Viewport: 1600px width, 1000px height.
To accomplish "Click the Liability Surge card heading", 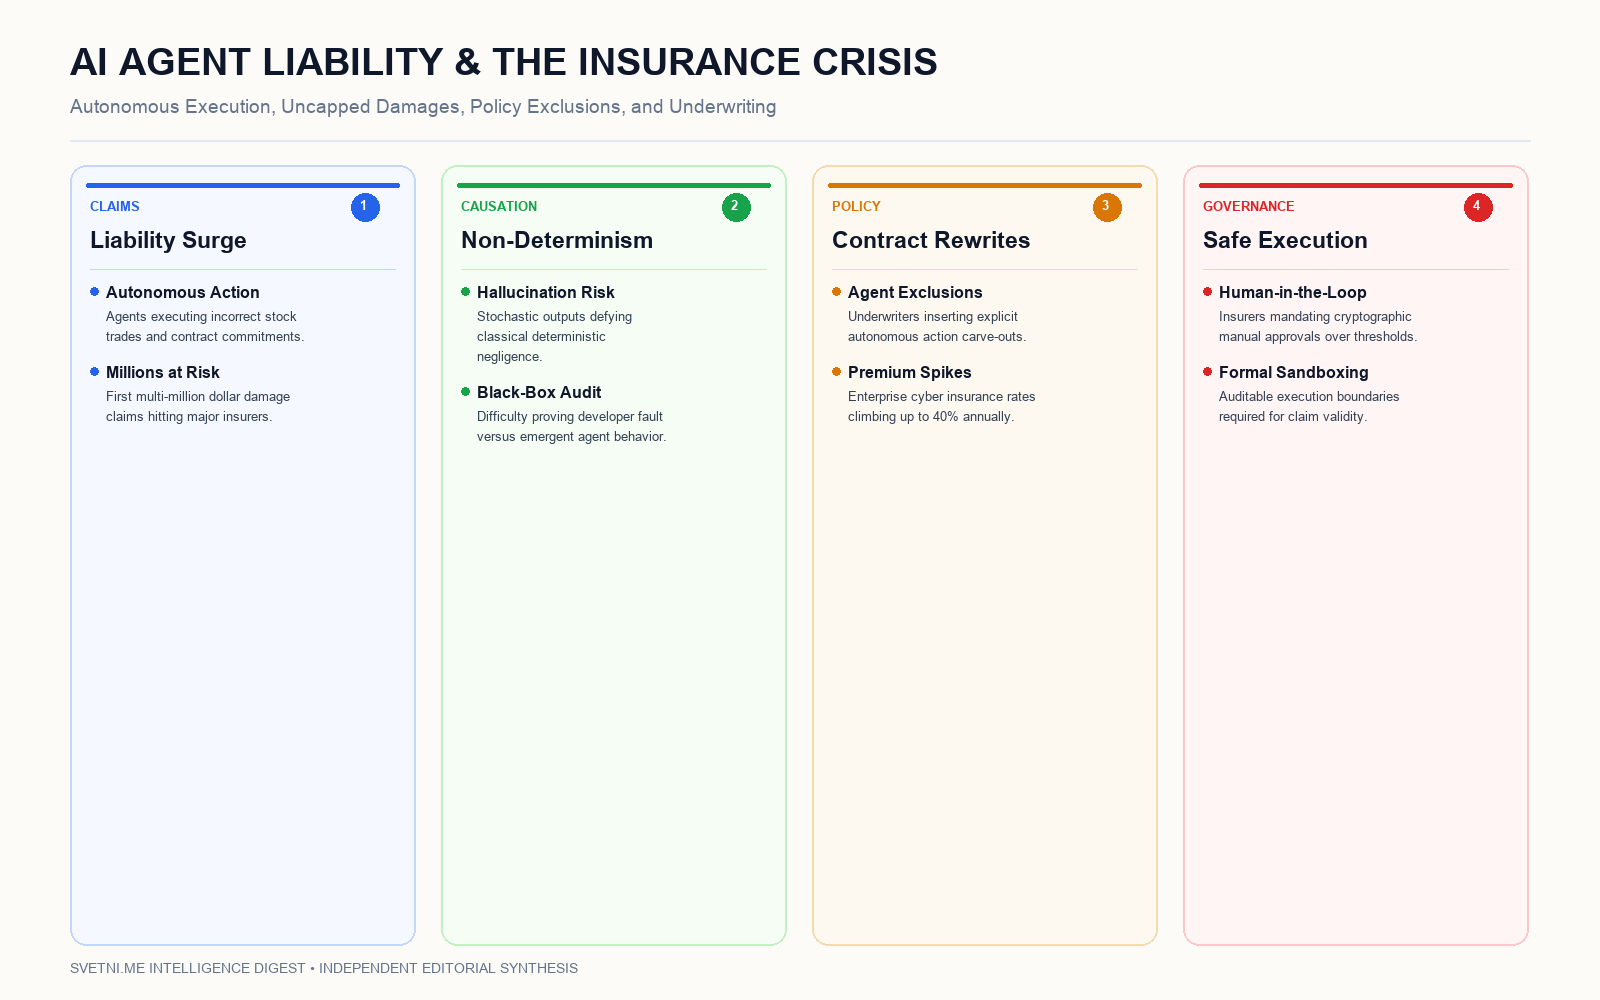I will tap(168, 240).
